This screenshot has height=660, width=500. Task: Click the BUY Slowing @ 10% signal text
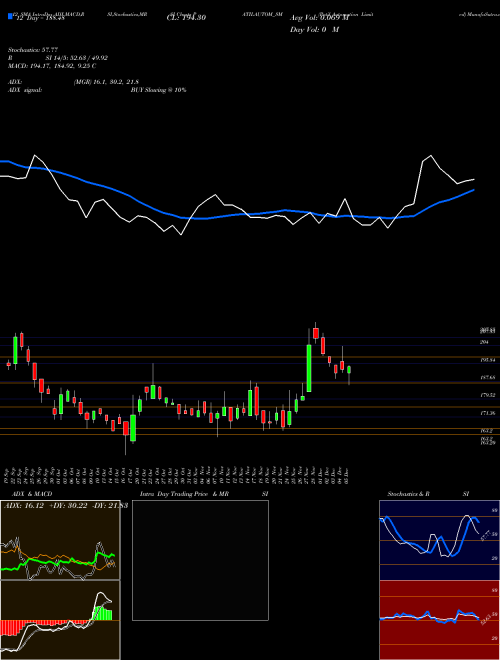tap(158, 90)
